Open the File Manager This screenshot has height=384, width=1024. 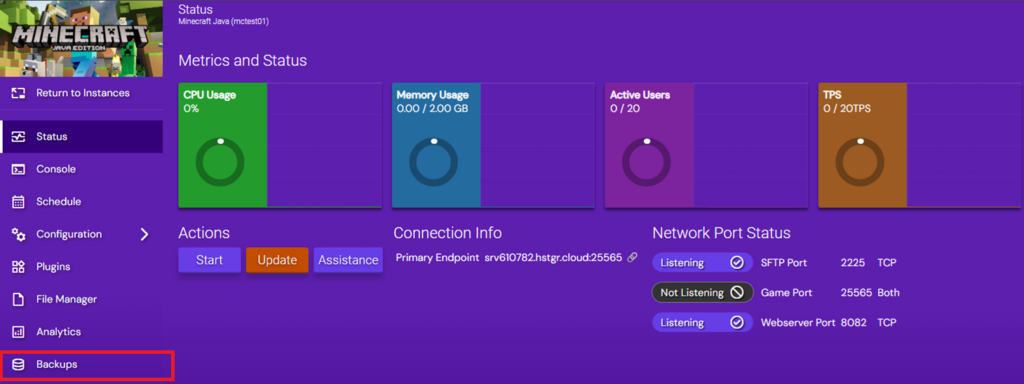point(82,300)
